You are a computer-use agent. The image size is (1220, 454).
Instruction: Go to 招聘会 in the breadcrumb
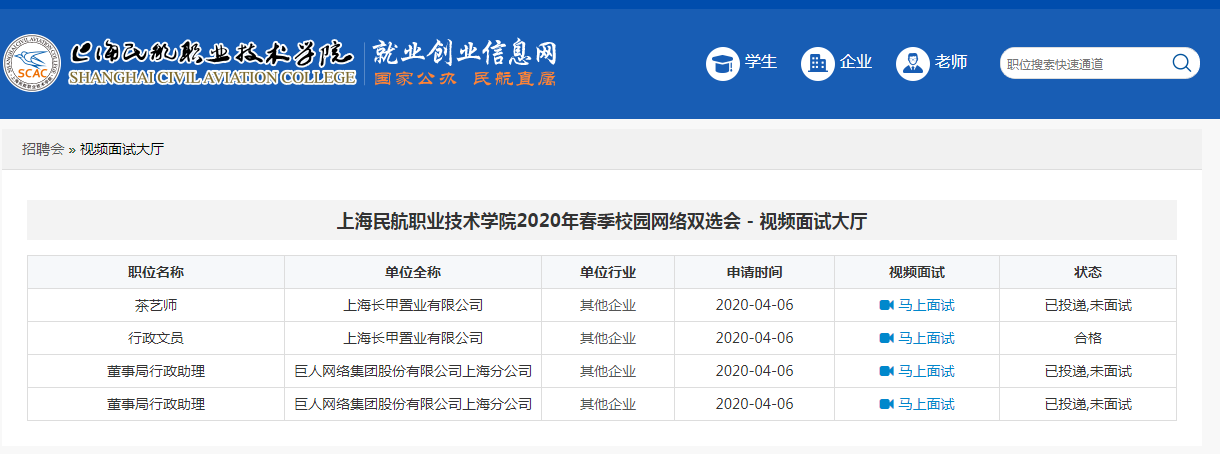pos(43,149)
